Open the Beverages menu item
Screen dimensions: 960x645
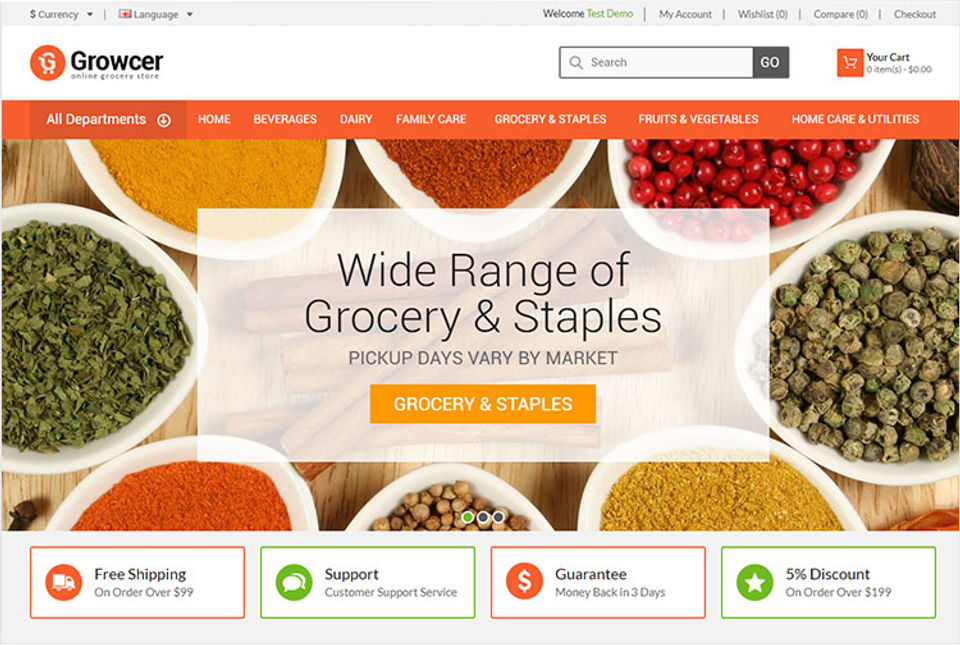click(285, 119)
